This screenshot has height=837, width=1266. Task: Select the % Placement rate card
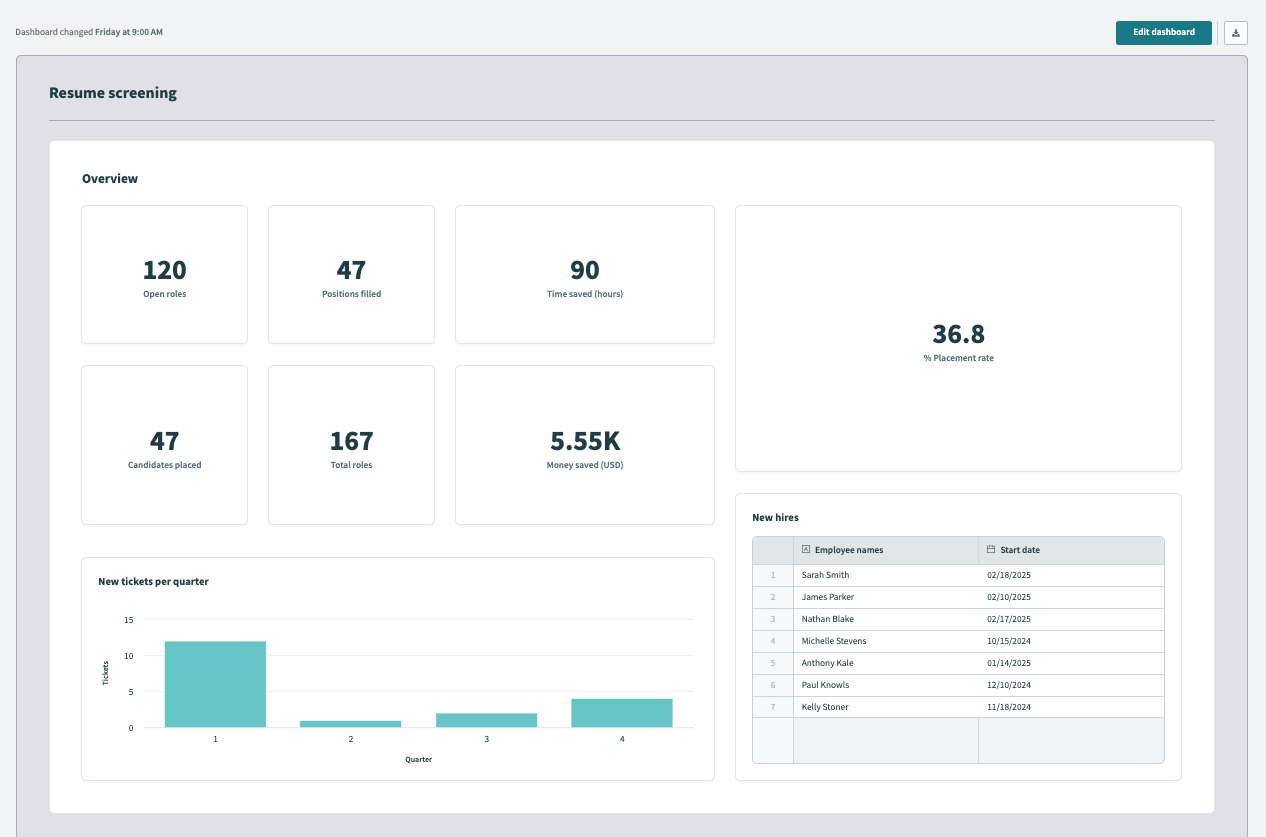(x=958, y=339)
